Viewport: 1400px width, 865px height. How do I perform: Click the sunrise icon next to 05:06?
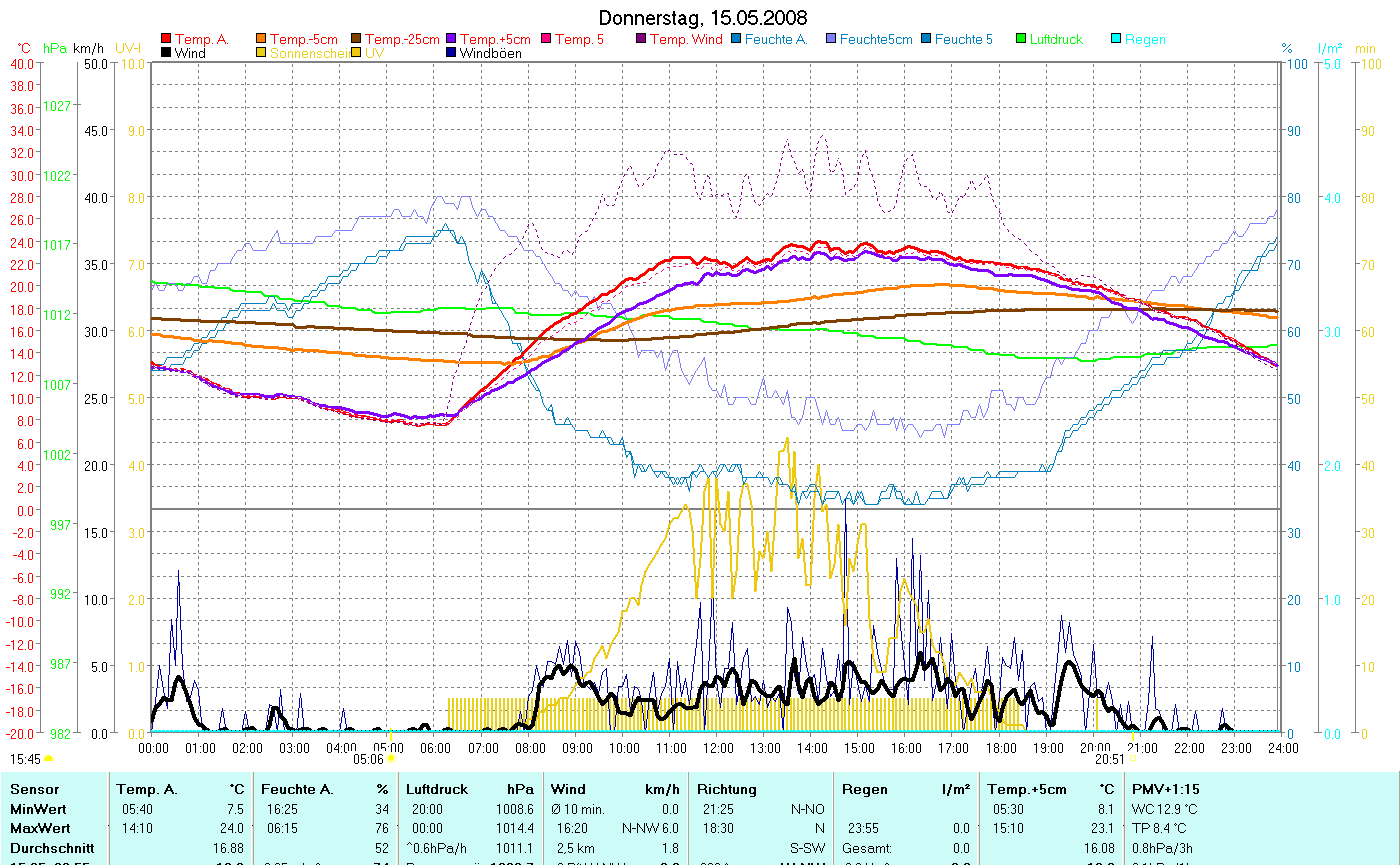[390, 759]
